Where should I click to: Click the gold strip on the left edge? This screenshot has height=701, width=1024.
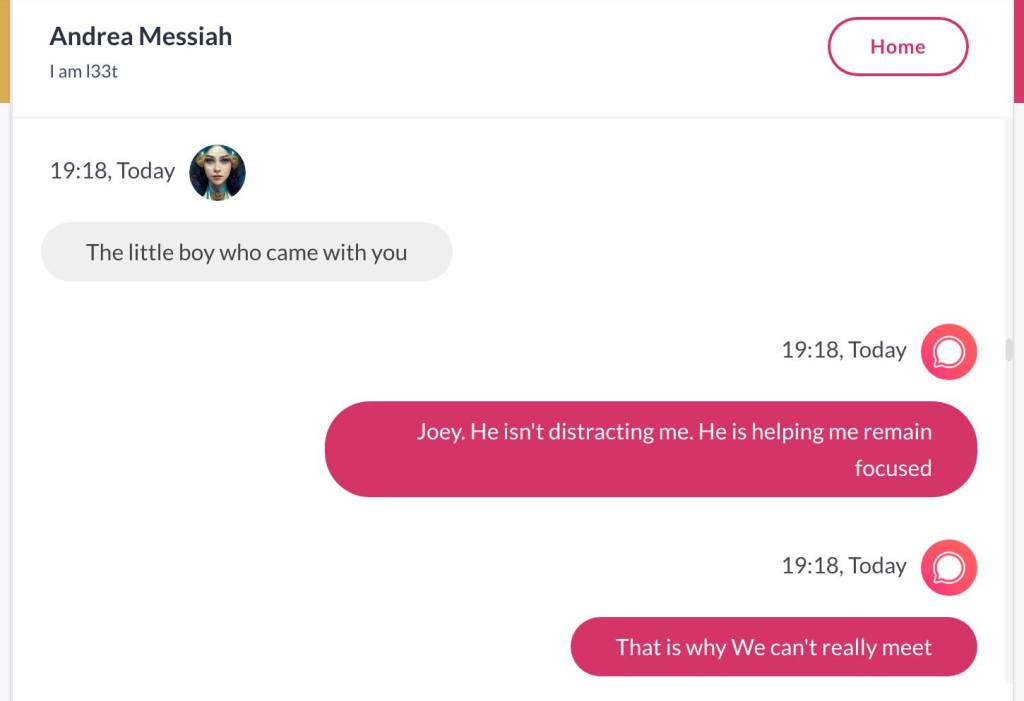coord(4,50)
